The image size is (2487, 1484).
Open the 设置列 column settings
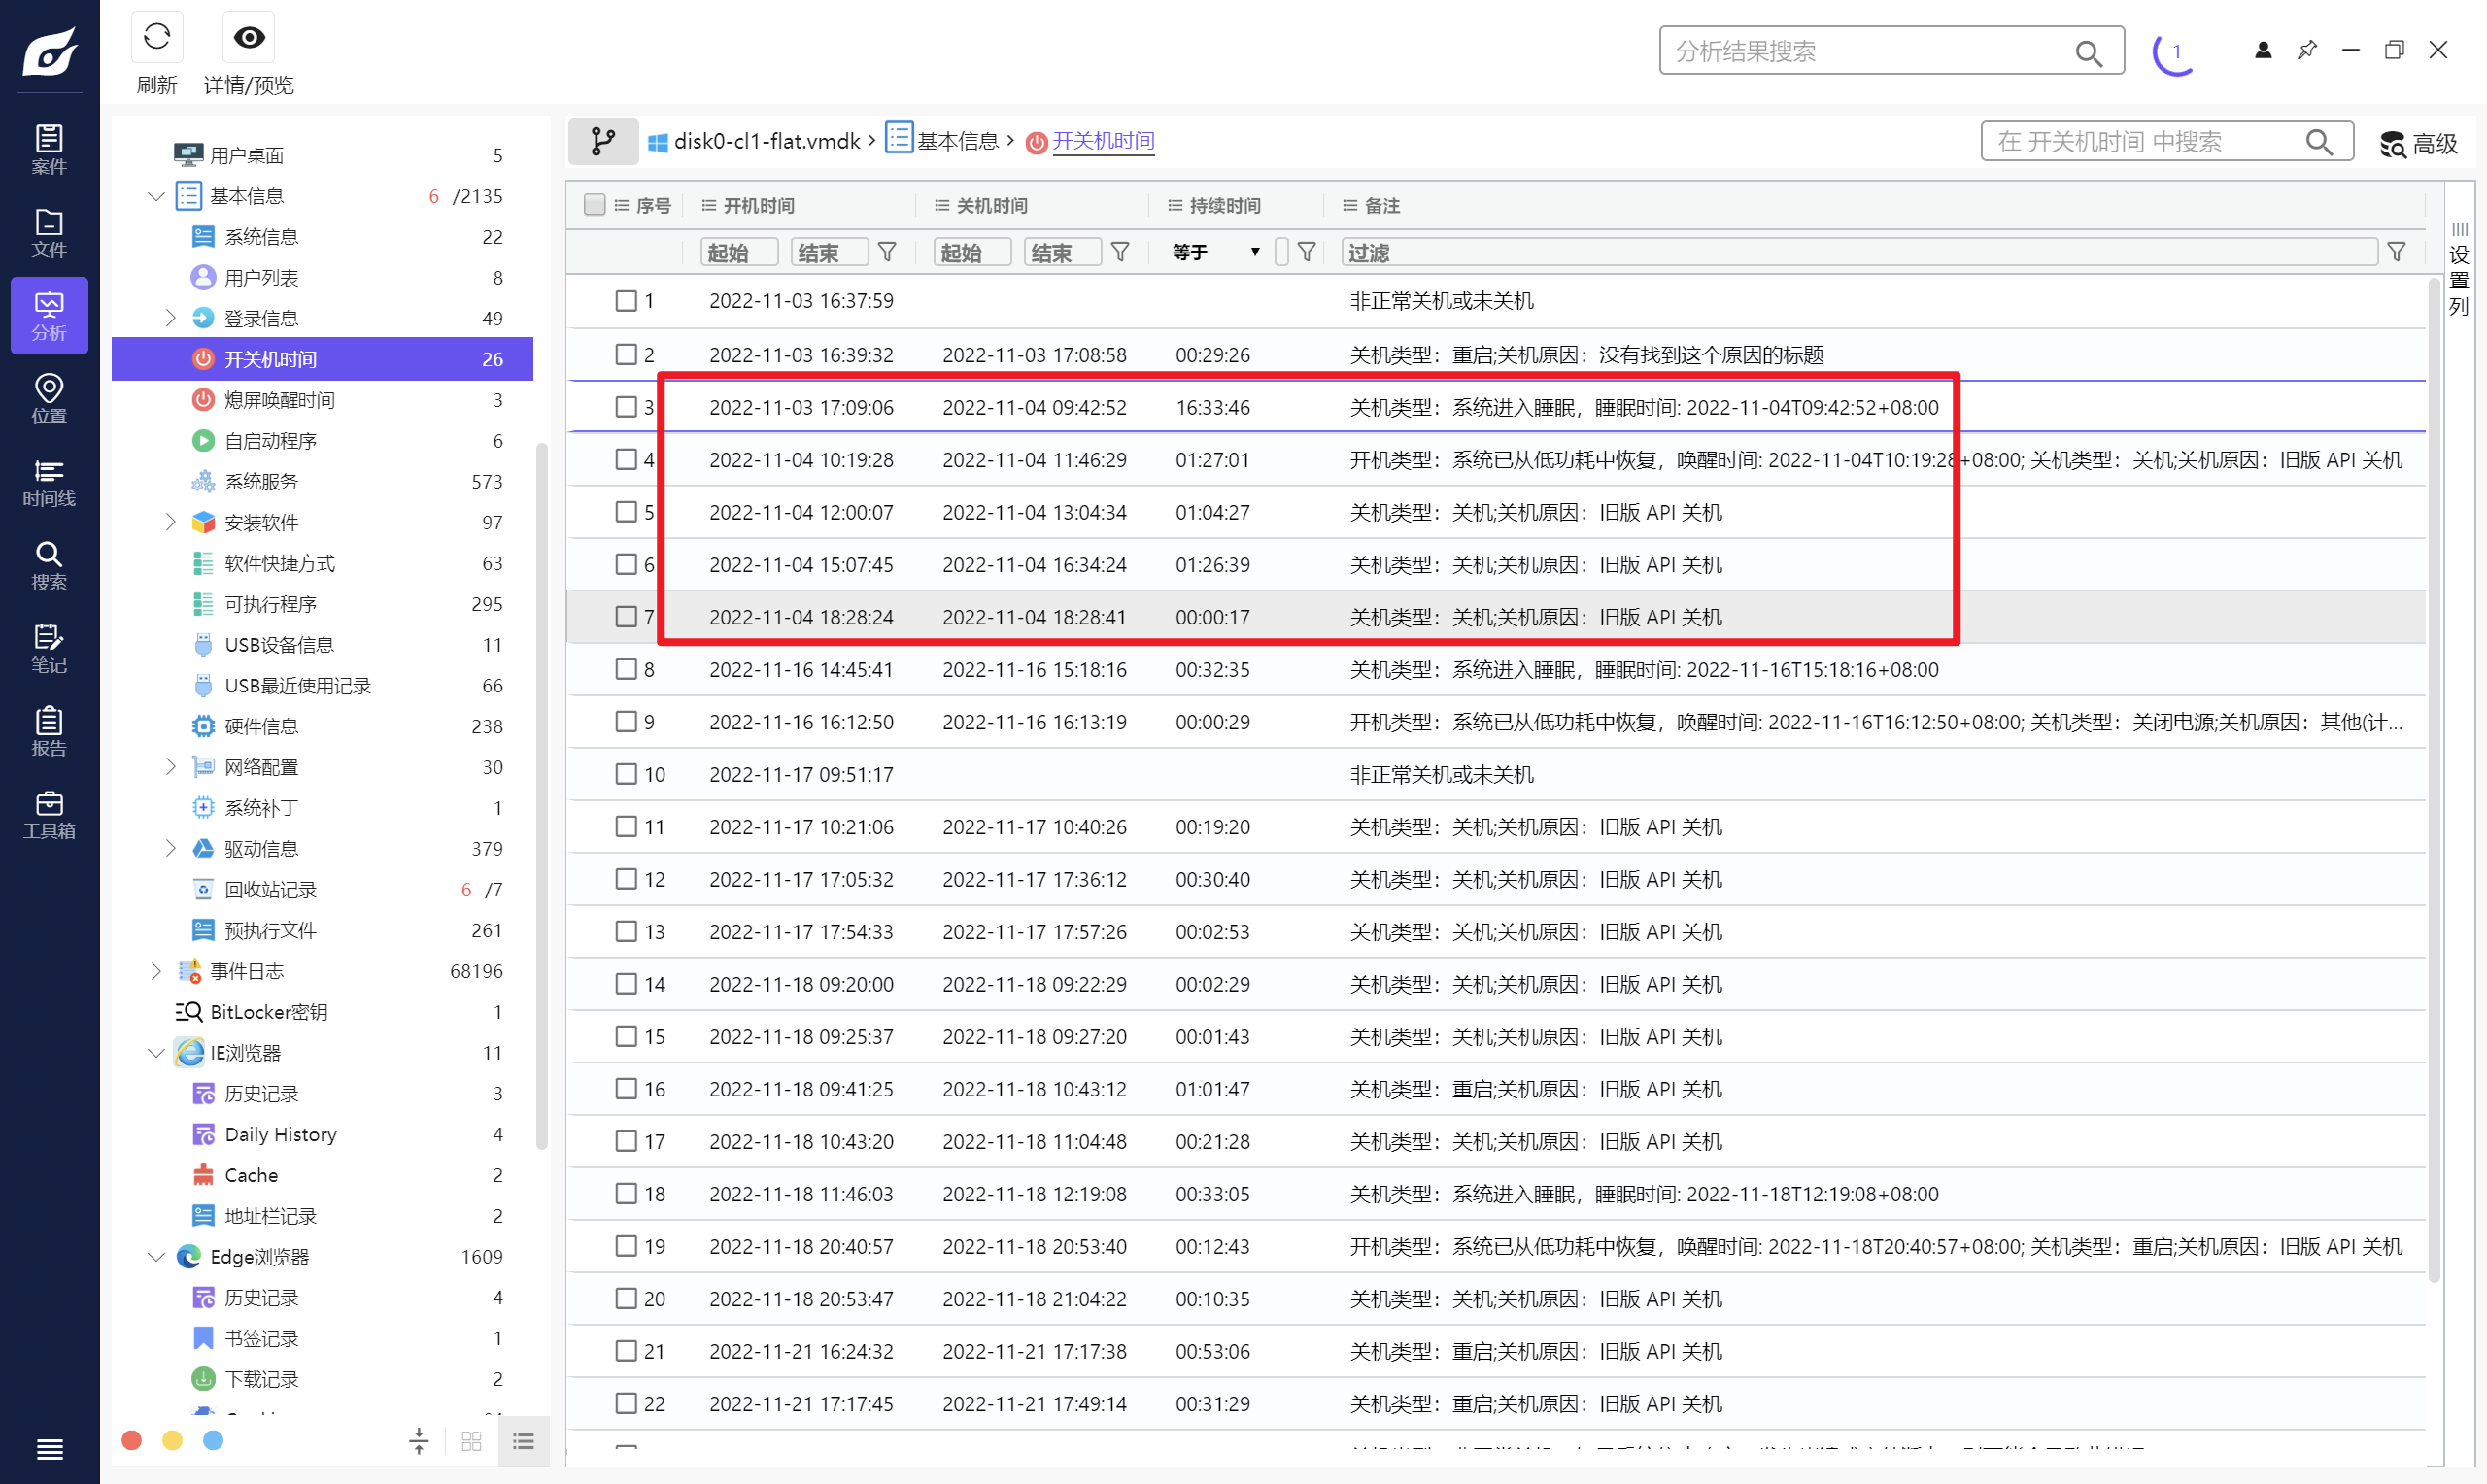click(2459, 270)
